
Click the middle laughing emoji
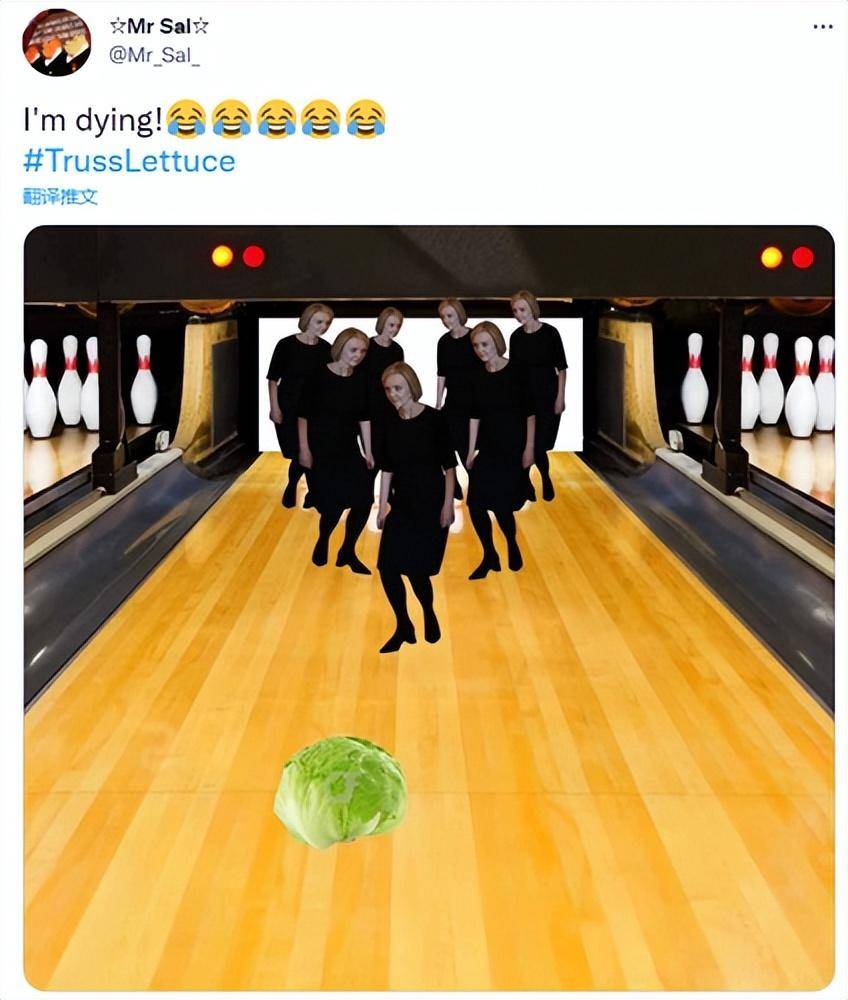click(276, 119)
